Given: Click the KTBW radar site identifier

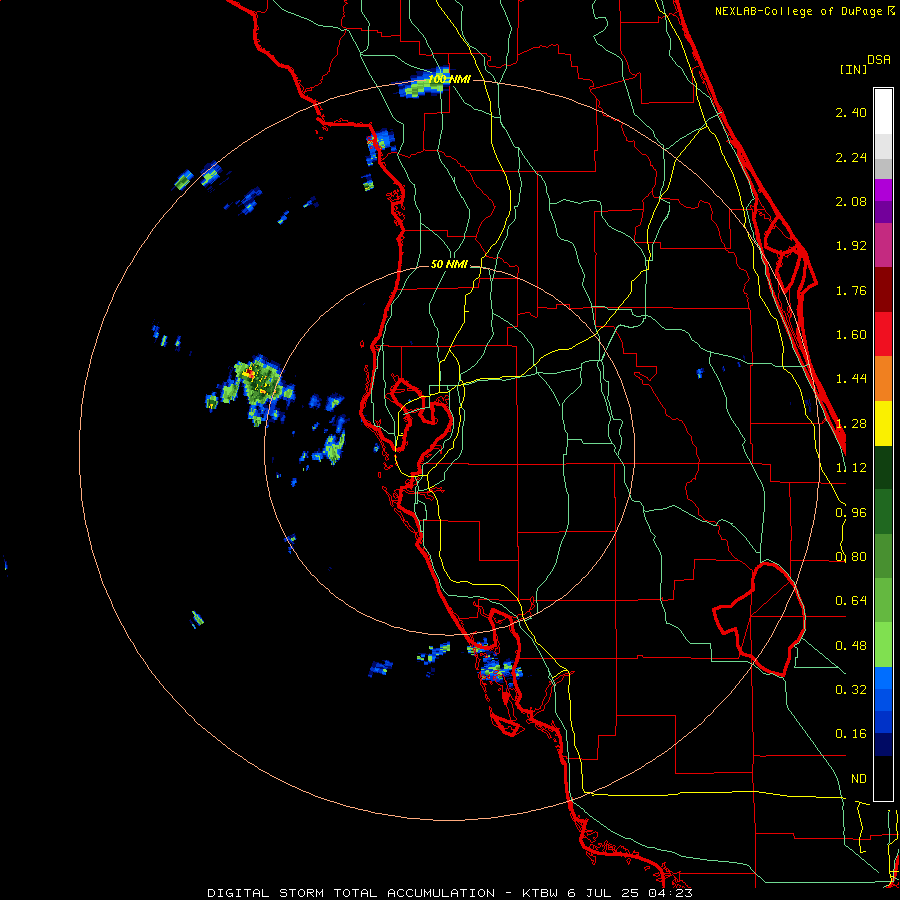Looking at the screenshot, I should tap(541, 893).
